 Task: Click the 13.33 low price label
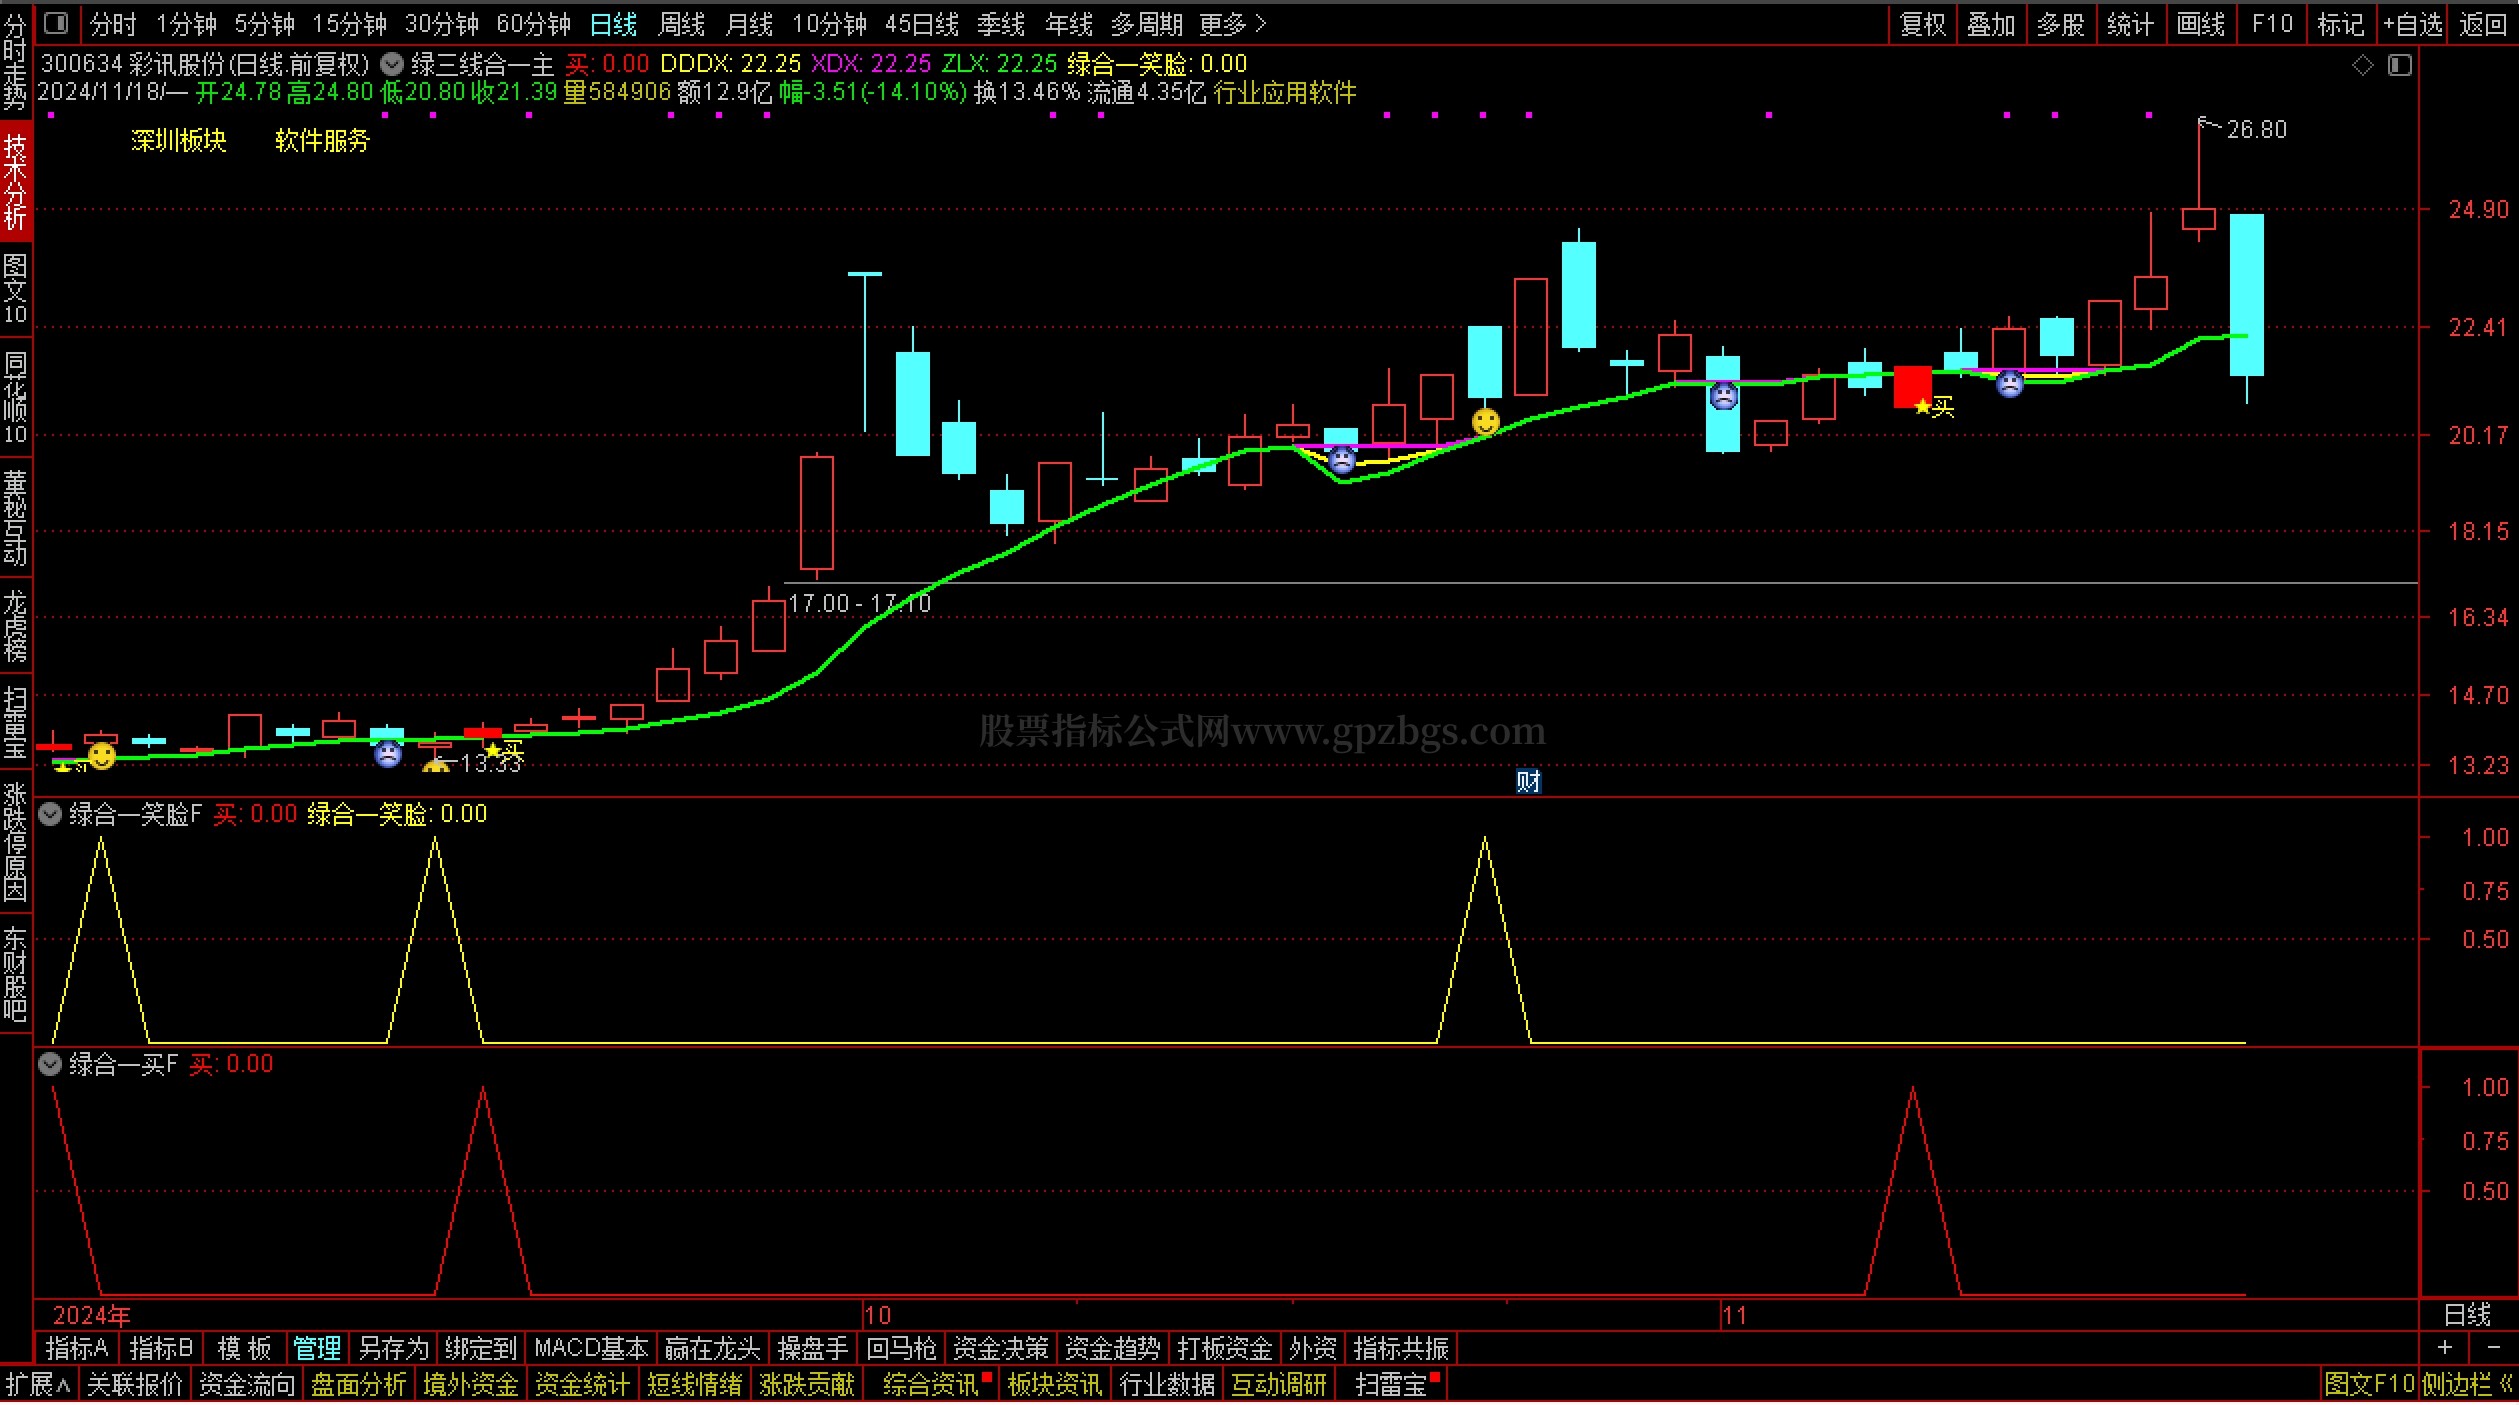tap(491, 764)
